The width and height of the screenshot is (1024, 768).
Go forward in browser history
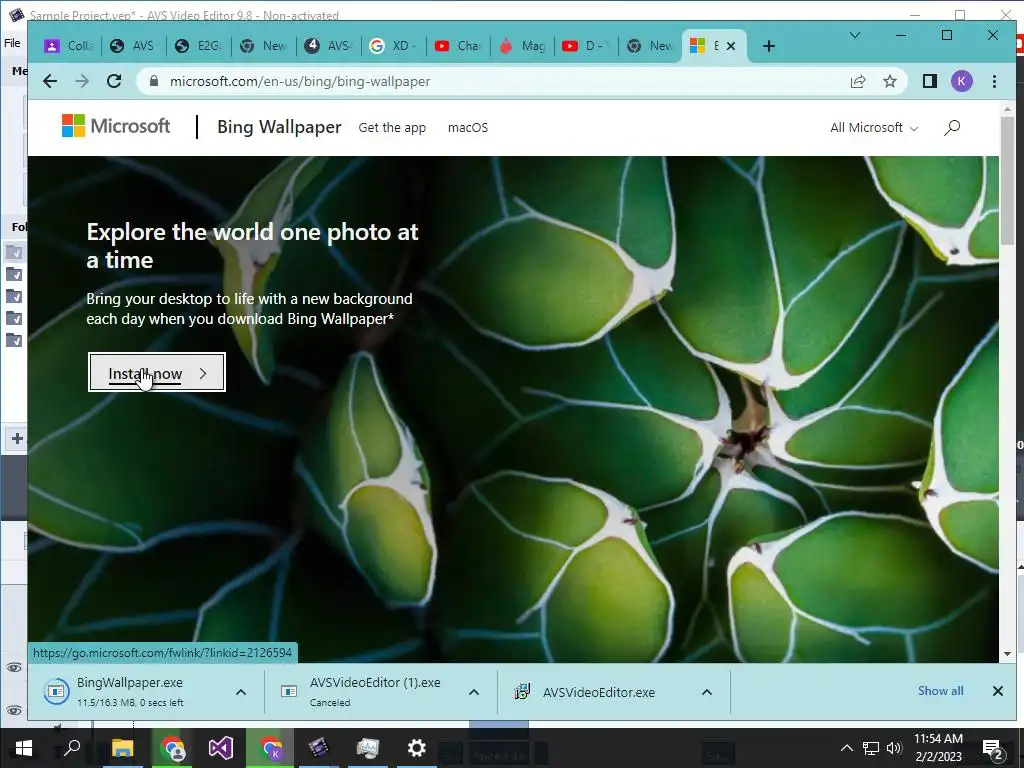click(82, 81)
